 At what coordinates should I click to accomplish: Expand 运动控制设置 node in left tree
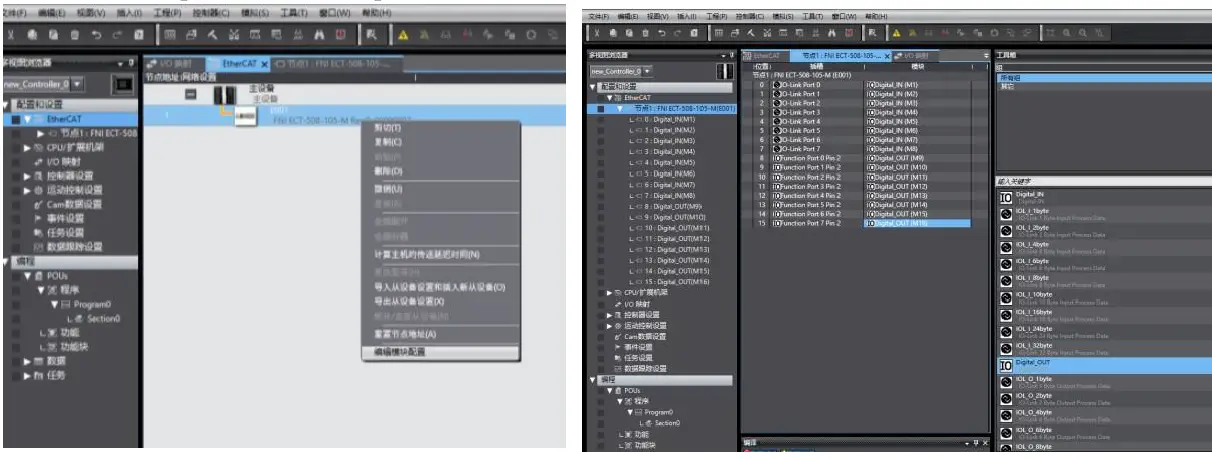pos(28,189)
